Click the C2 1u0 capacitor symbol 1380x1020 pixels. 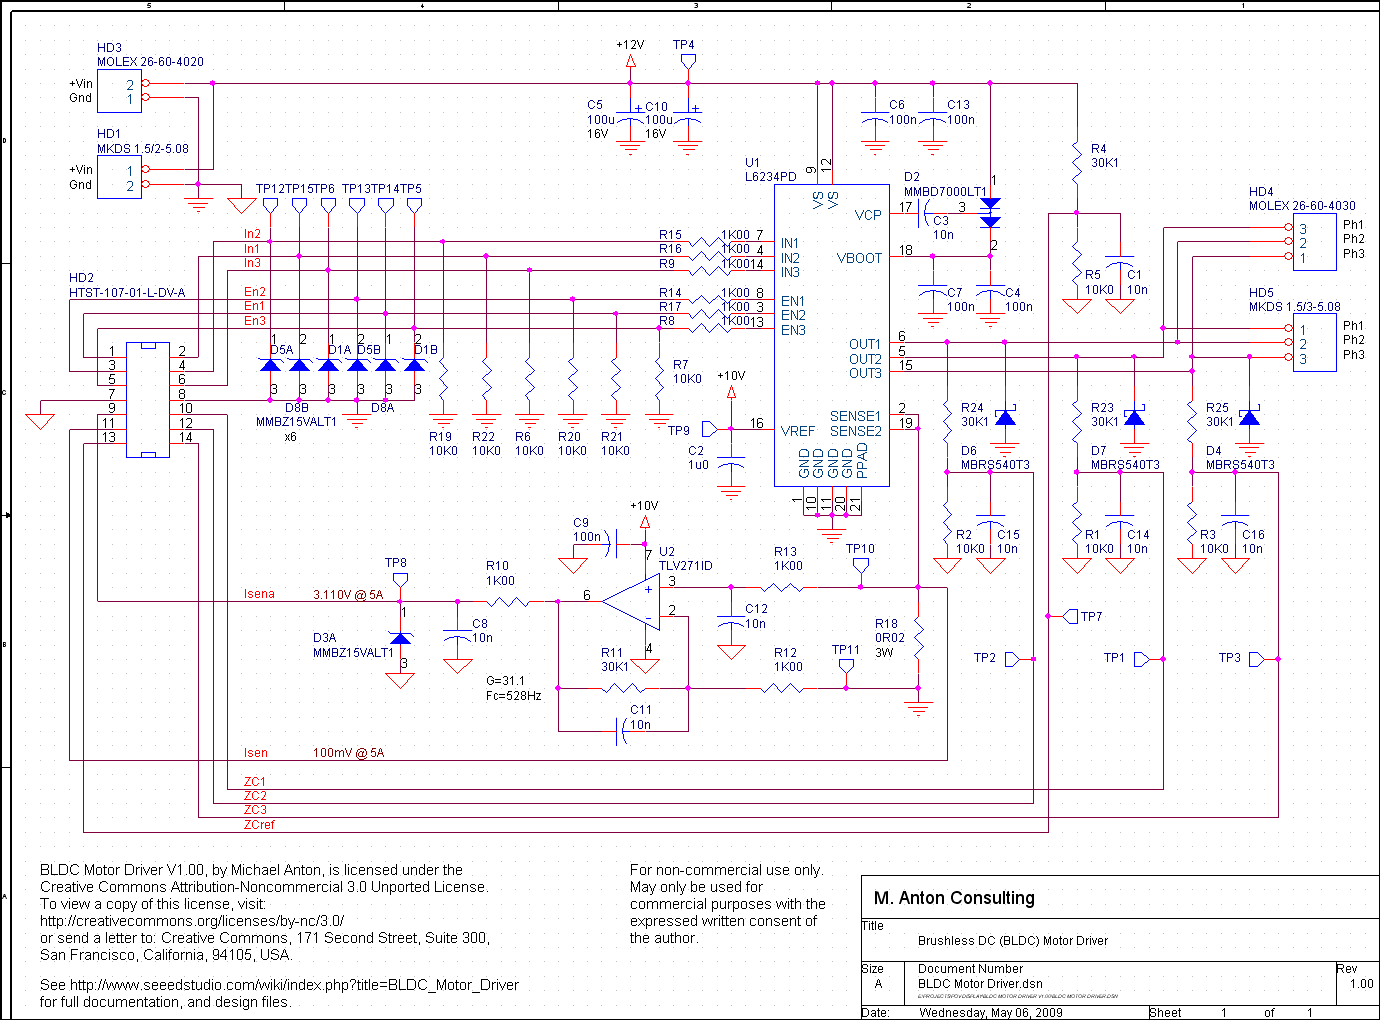coord(732,465)
